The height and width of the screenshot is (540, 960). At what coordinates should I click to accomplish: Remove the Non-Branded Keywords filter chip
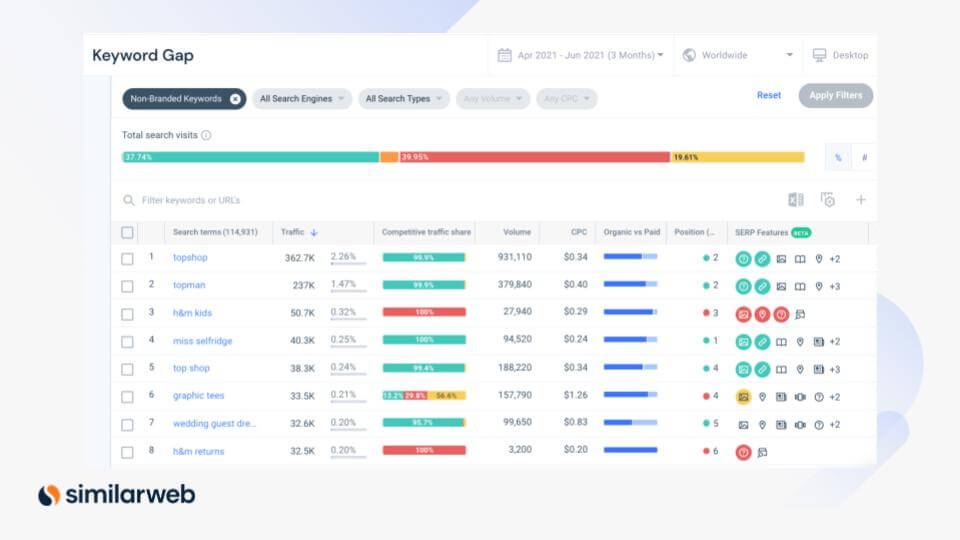point(235,99)
